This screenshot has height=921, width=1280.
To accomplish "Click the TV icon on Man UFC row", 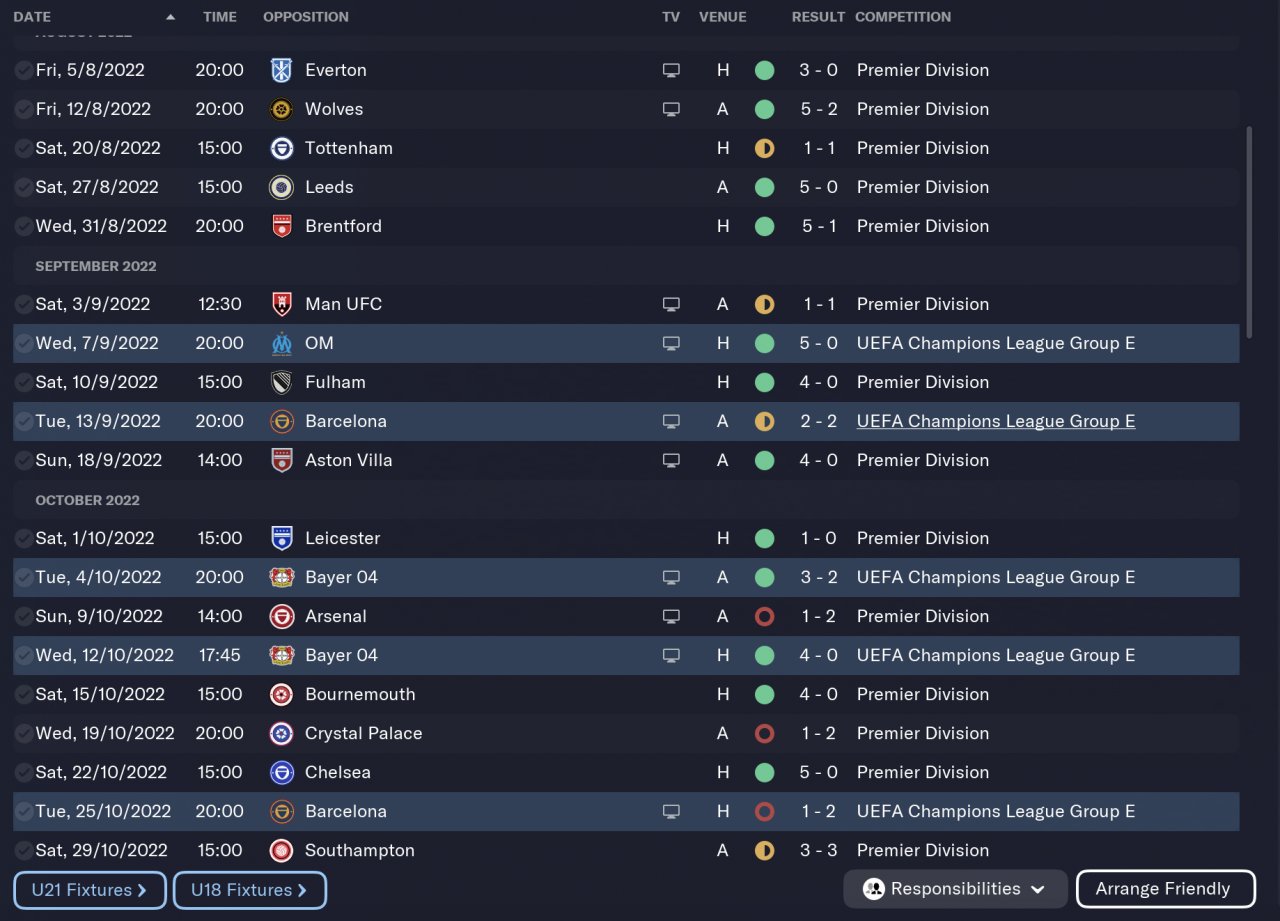I will 671,304.
